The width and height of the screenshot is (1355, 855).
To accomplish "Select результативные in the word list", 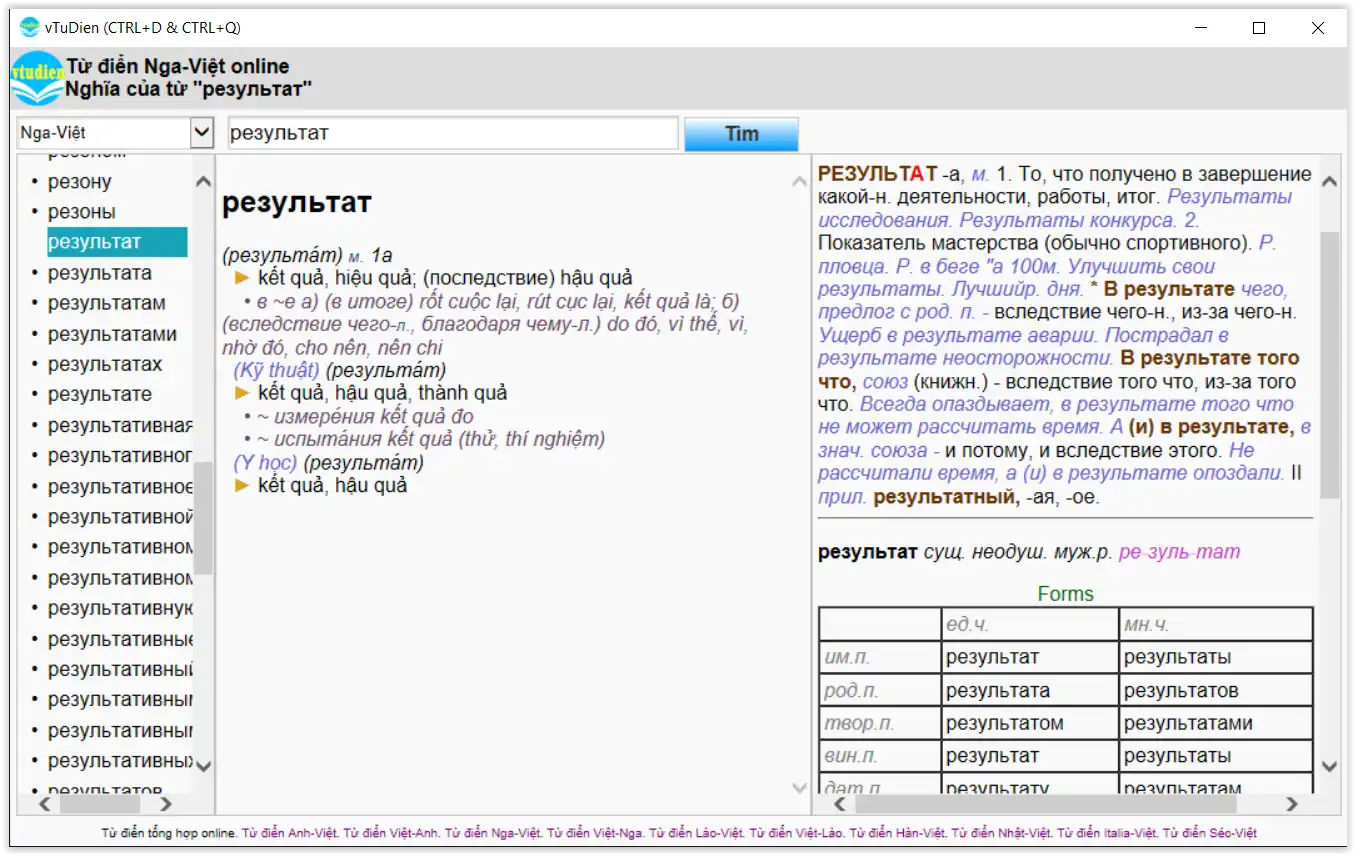I will coord(120,639).
